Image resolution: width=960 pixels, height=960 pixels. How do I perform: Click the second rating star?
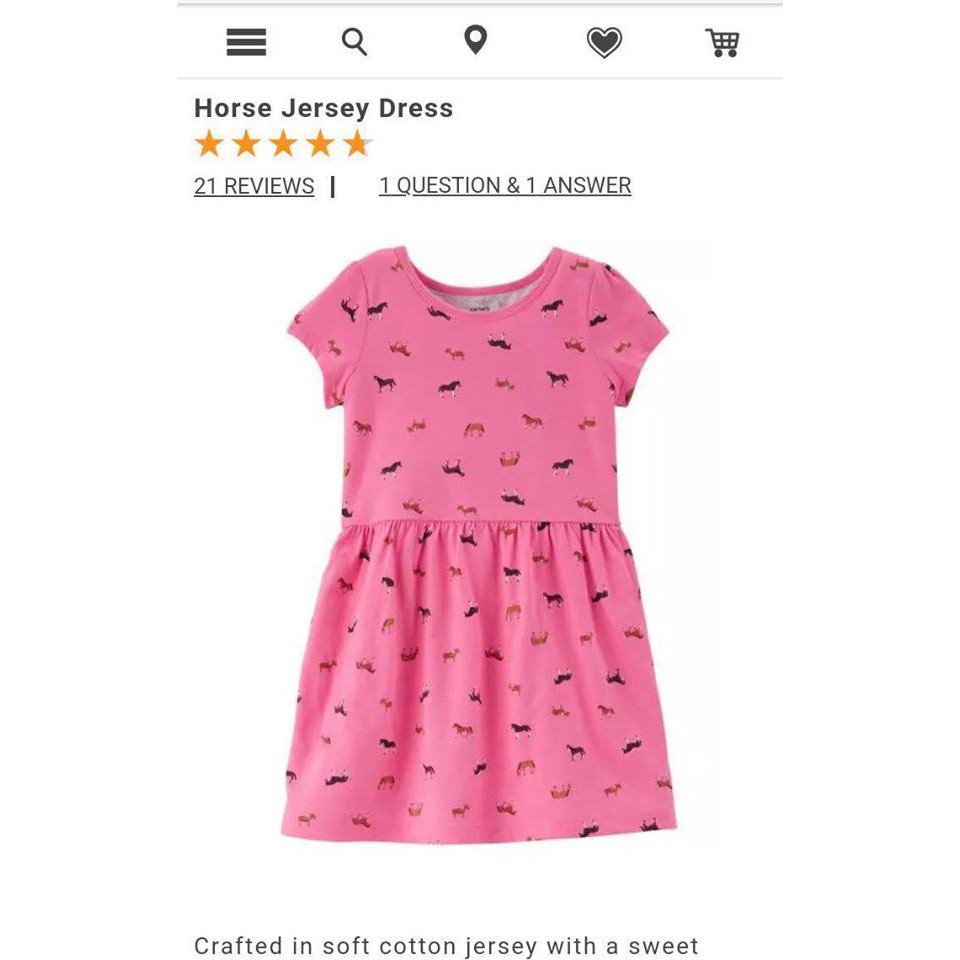(246, 144)
